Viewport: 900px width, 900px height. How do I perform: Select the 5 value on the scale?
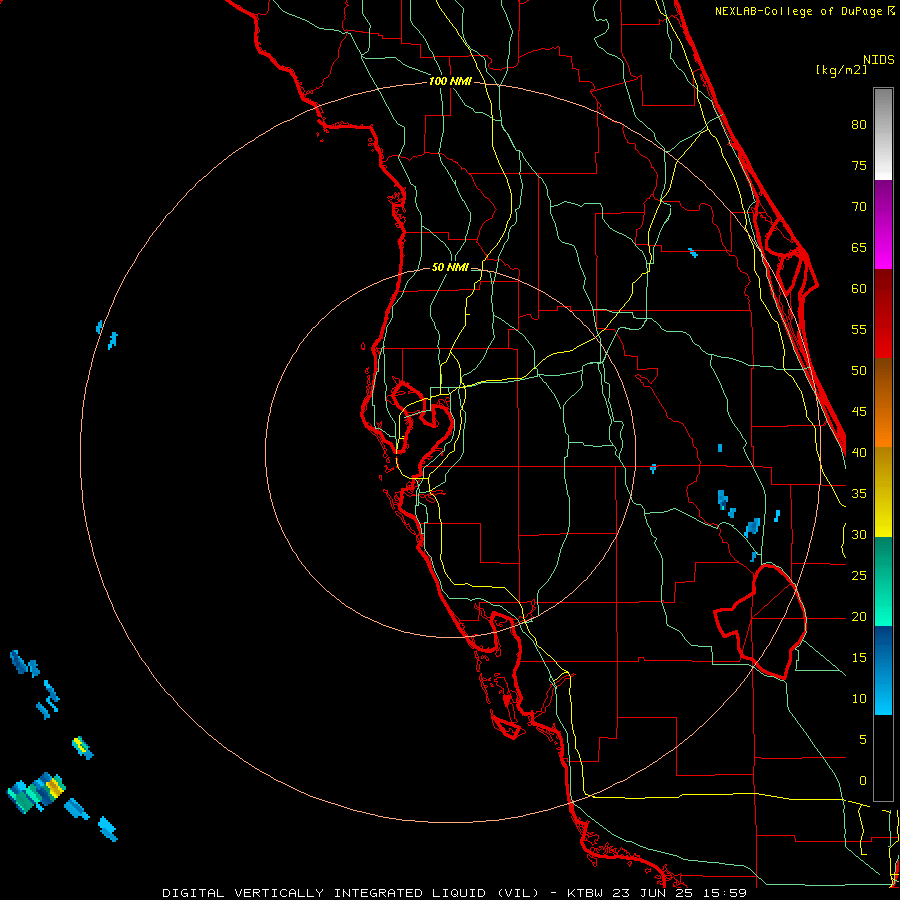863,739
